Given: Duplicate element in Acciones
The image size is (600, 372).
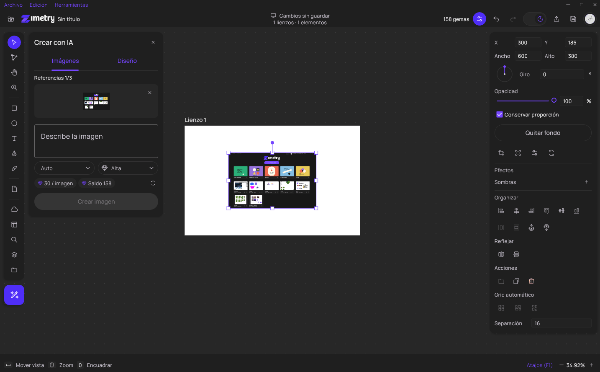Looking at the screenshot, I should pyautogui.click(x=516, y=281).
